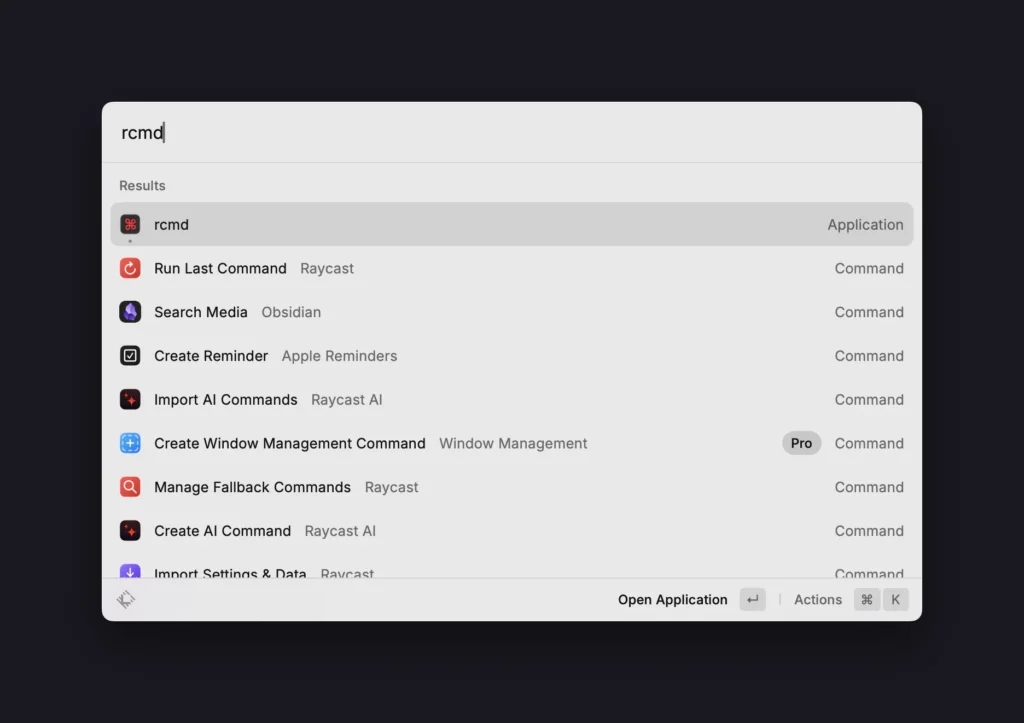
Task: Click the Create AI Command icon
Action: click(x=130, y=531)
